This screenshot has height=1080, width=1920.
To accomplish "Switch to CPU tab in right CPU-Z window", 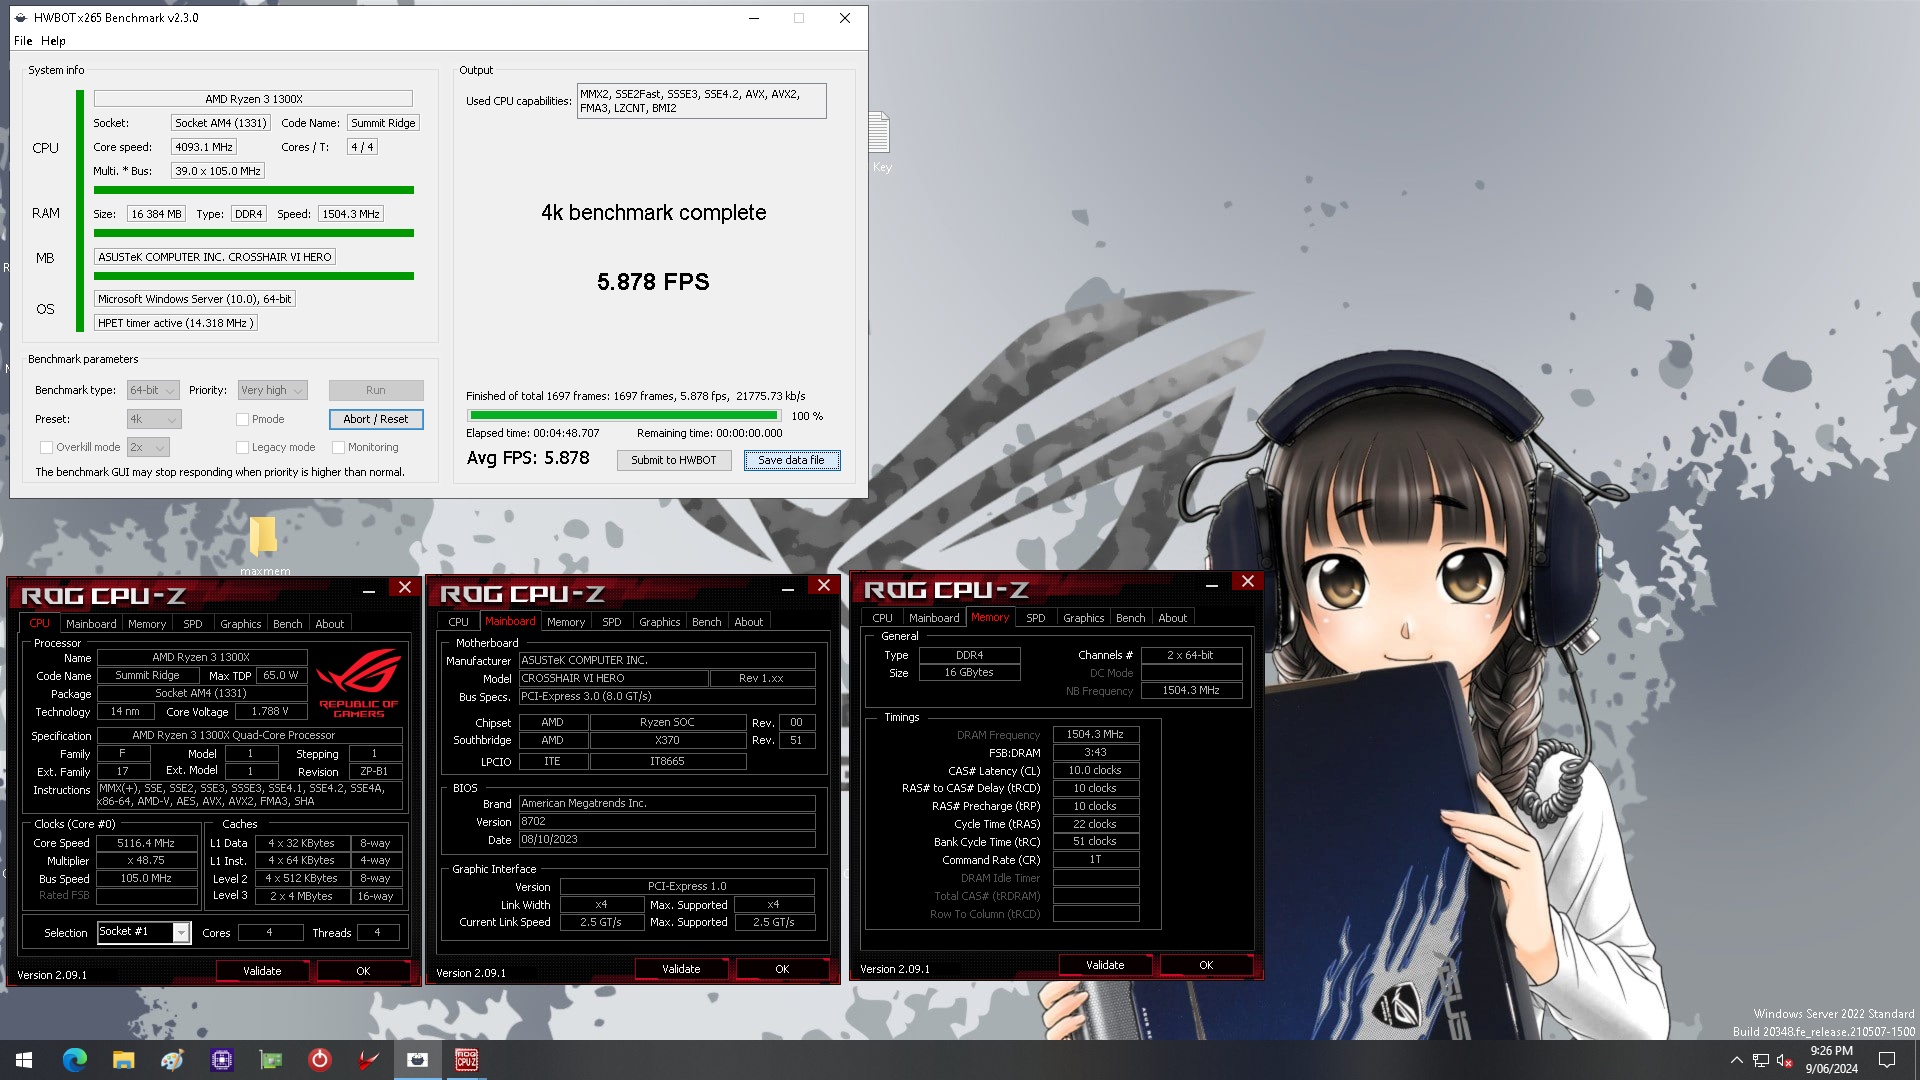I will coord(882,618).
